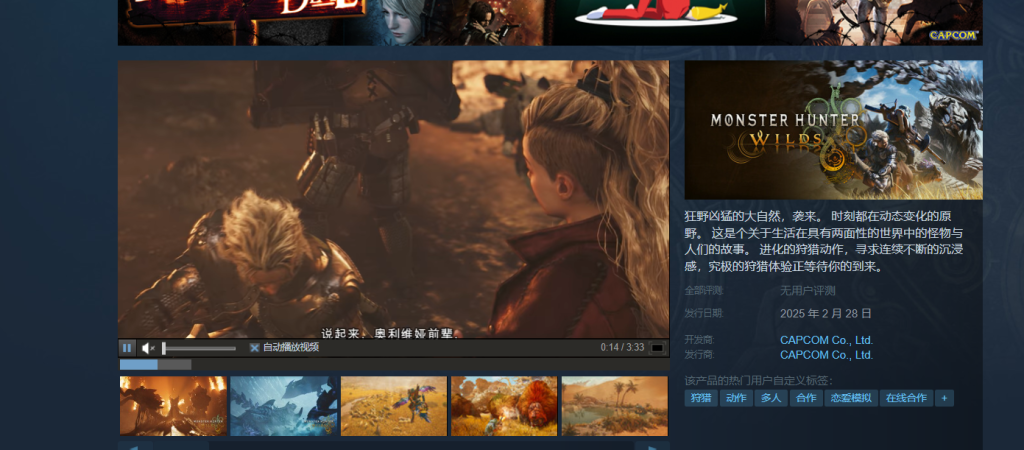This screenshot has width=1024, height=450.
Task: Select the fiery monster trailer thumbnail
Action: pyautogui.click(x=173, y=406)
